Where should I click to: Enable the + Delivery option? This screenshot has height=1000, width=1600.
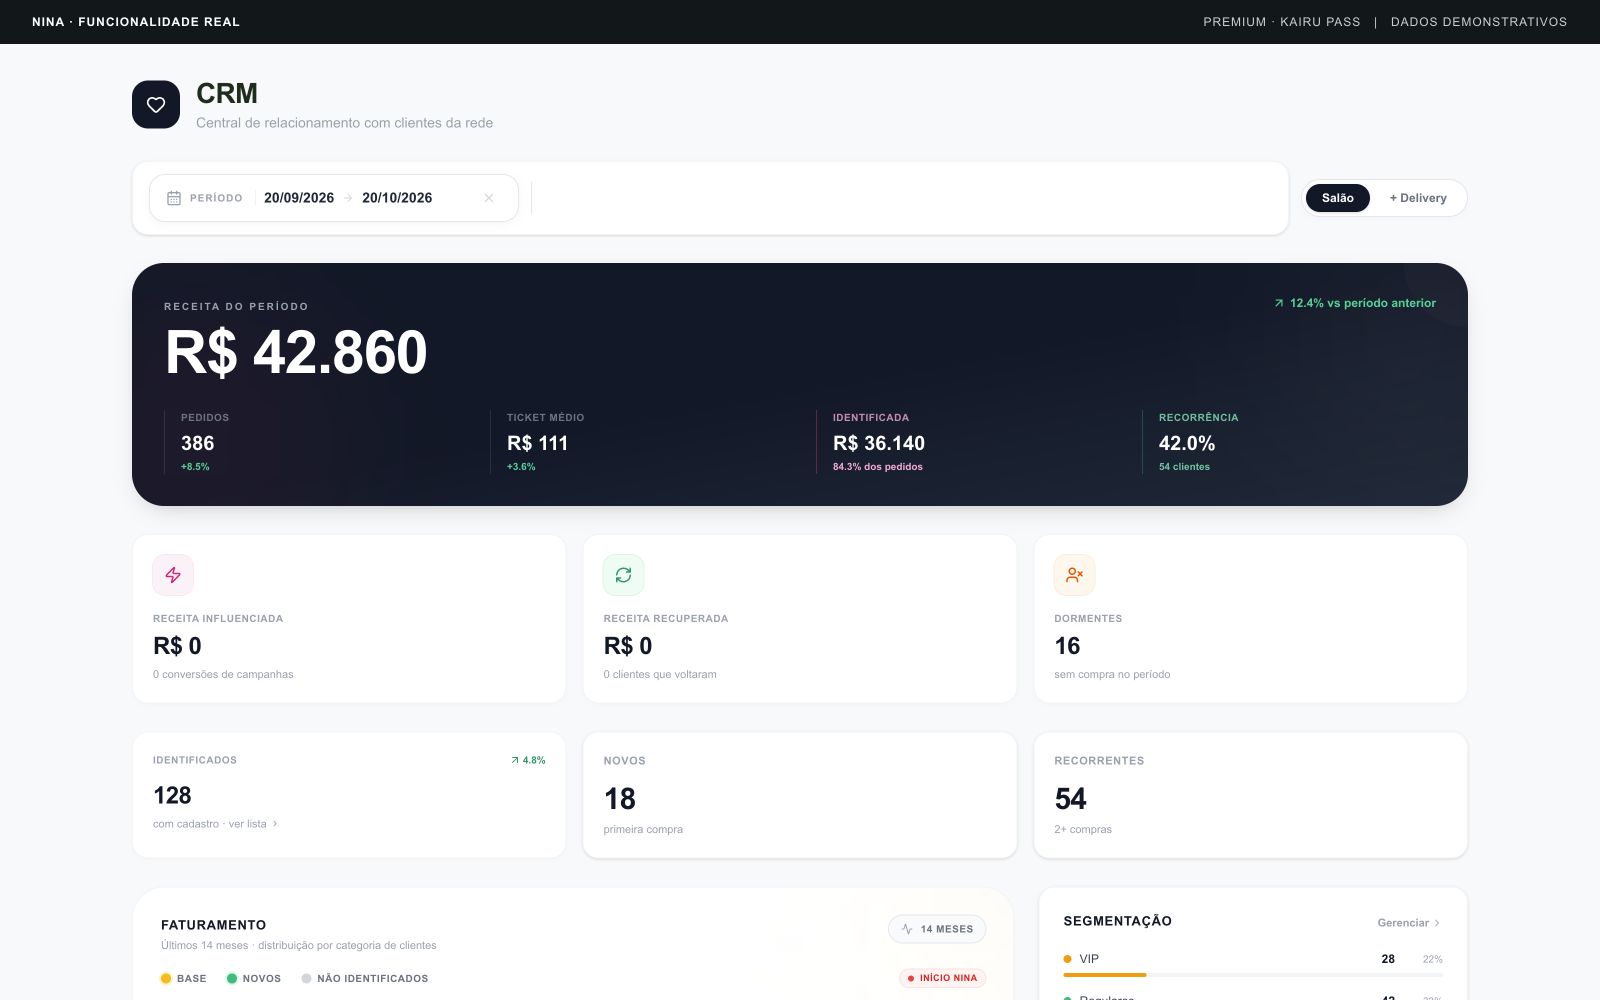1418,198
